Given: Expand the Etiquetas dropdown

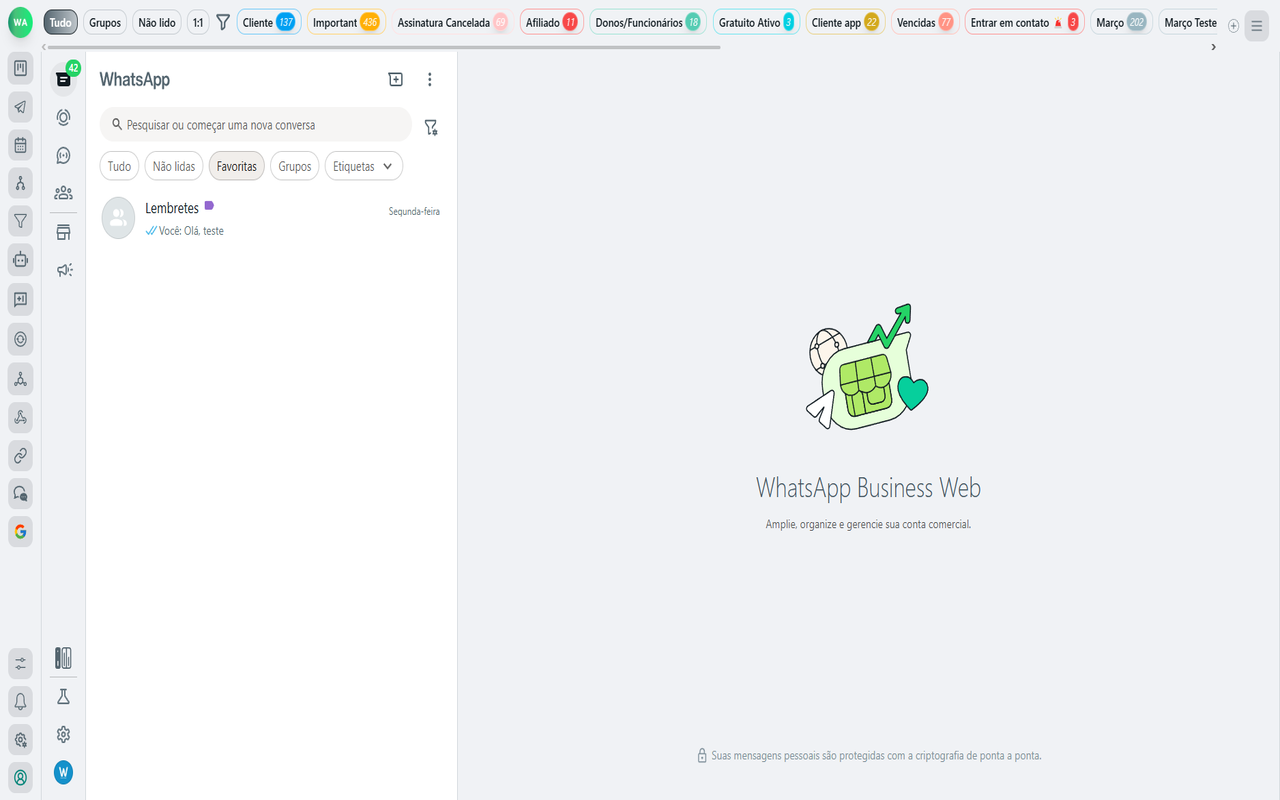Looking at the screenshot, I should tap(364, 166).
